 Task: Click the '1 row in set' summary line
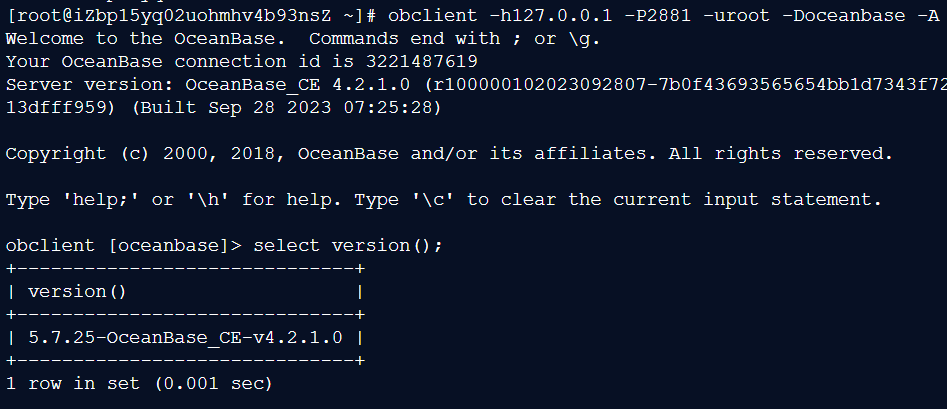click(x=139, y=383)
